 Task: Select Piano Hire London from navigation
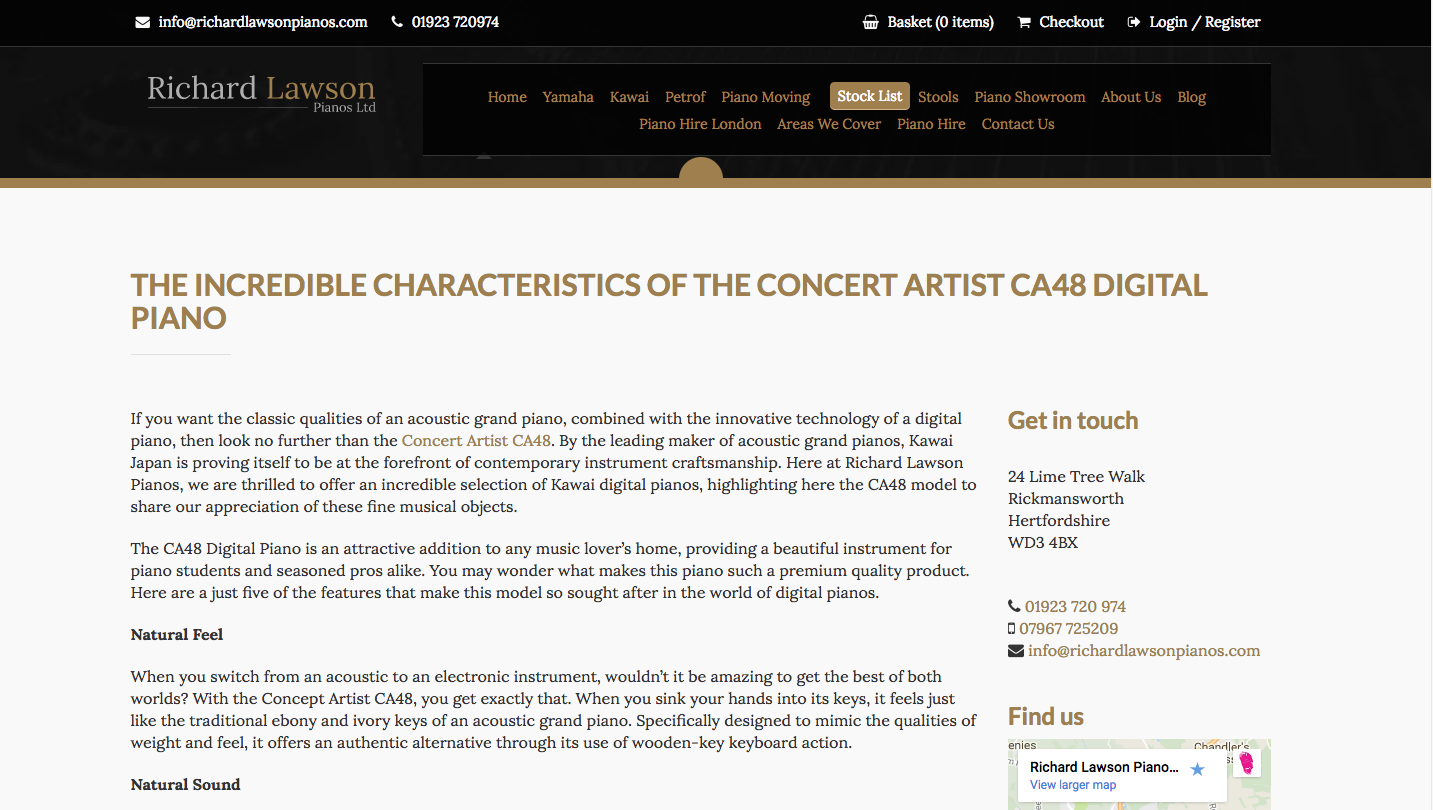point(700,124)
